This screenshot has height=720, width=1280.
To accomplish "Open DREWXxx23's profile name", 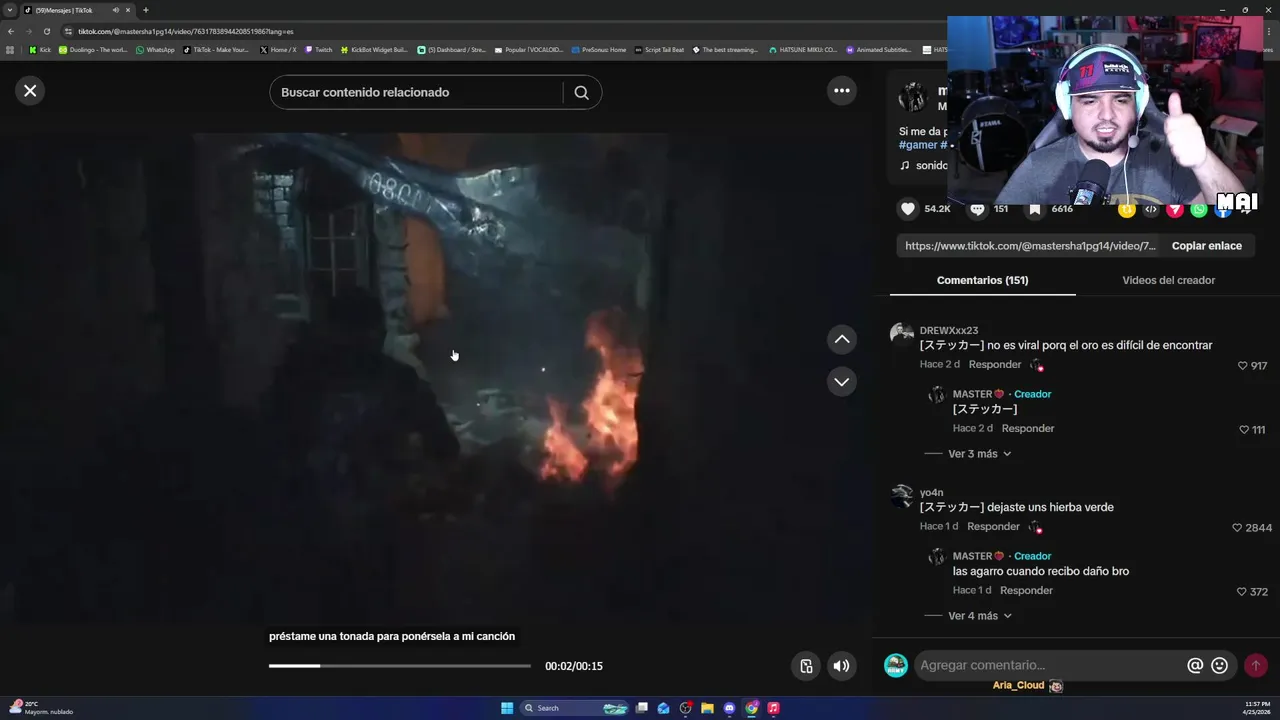I will [949, 330].
